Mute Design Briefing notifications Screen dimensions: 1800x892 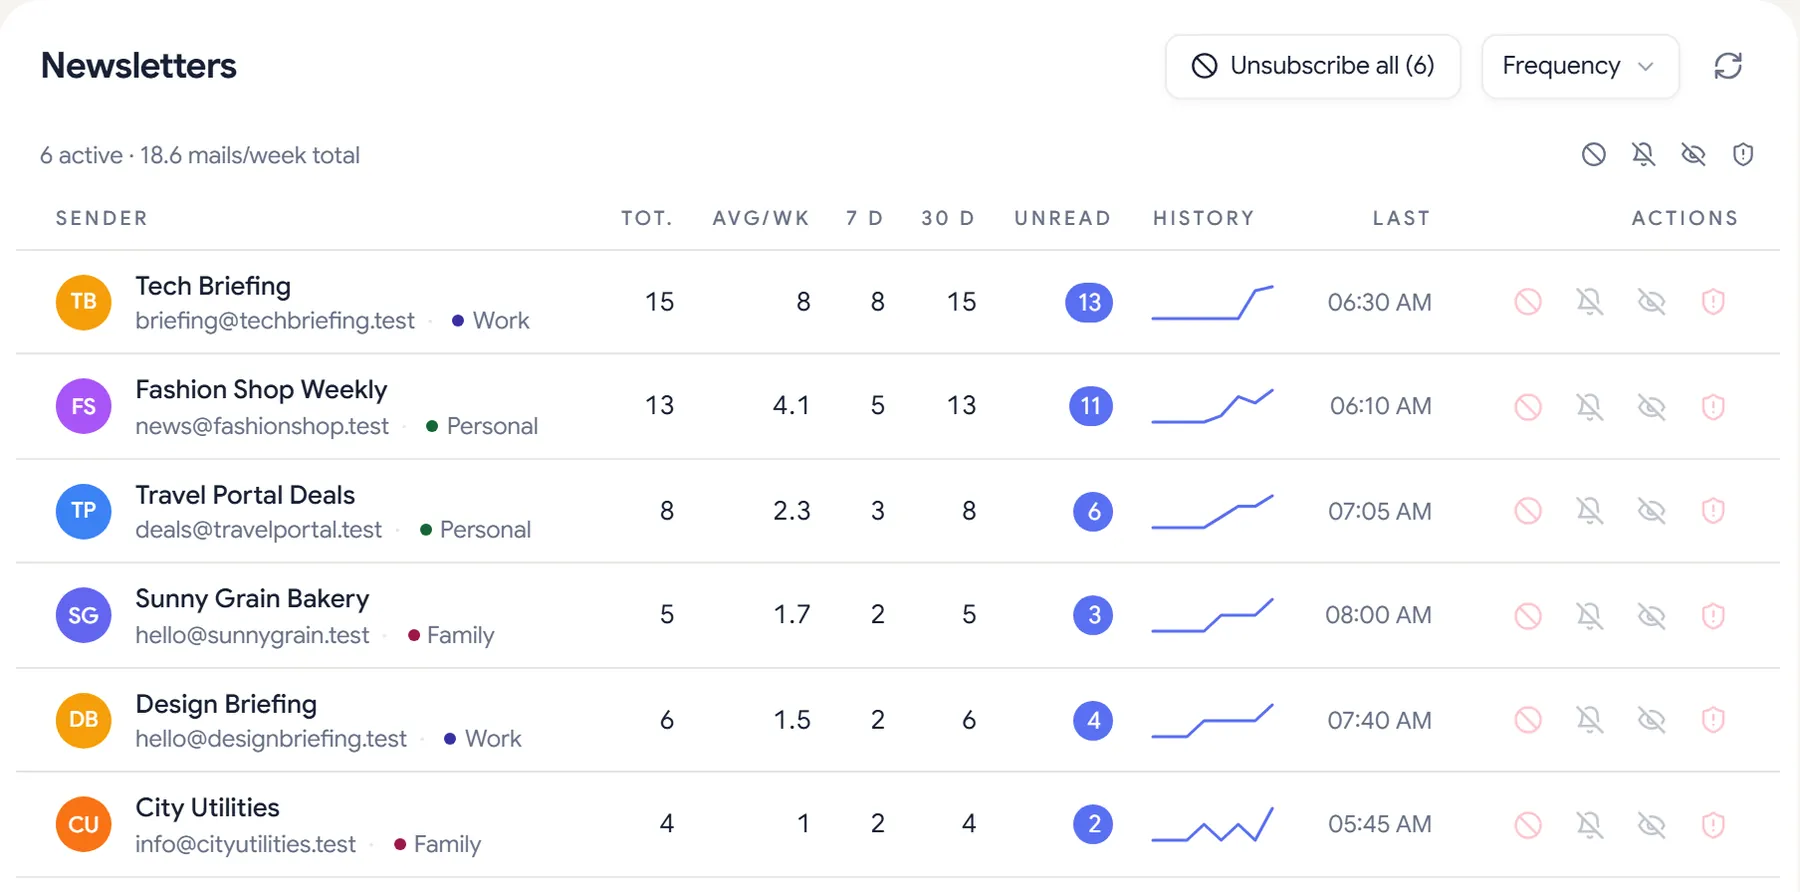(x=1590, y=720)
